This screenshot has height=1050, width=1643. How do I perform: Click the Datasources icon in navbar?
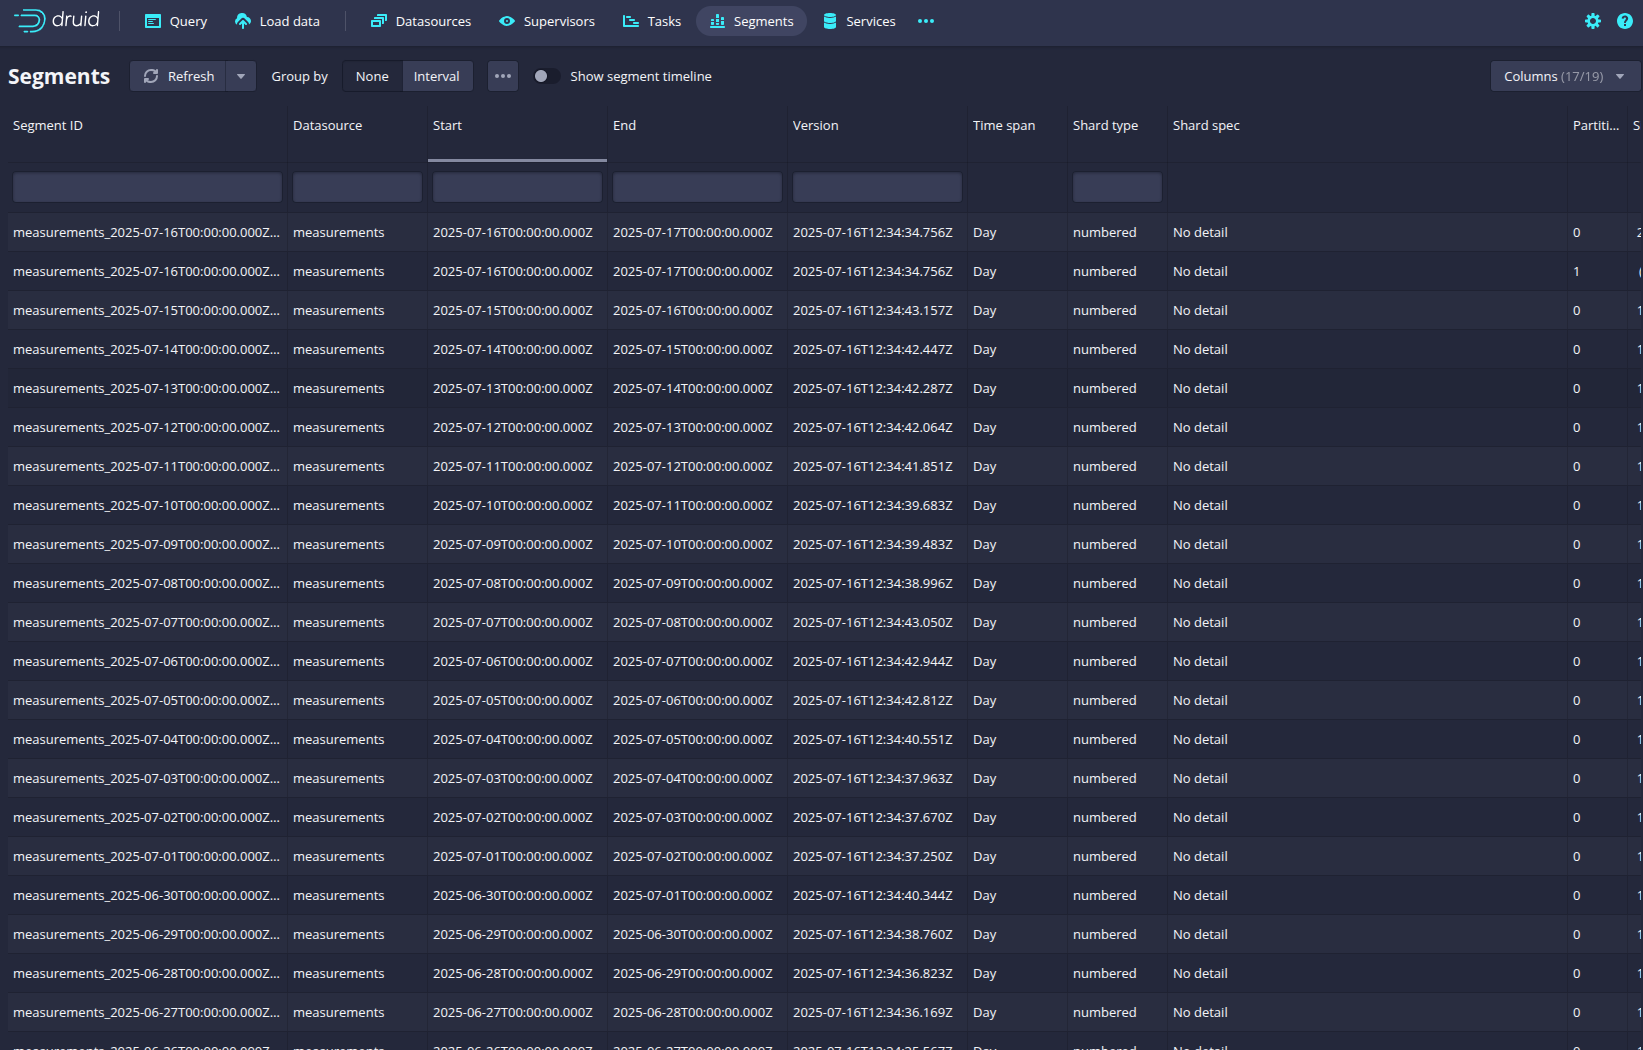[378, 21]
